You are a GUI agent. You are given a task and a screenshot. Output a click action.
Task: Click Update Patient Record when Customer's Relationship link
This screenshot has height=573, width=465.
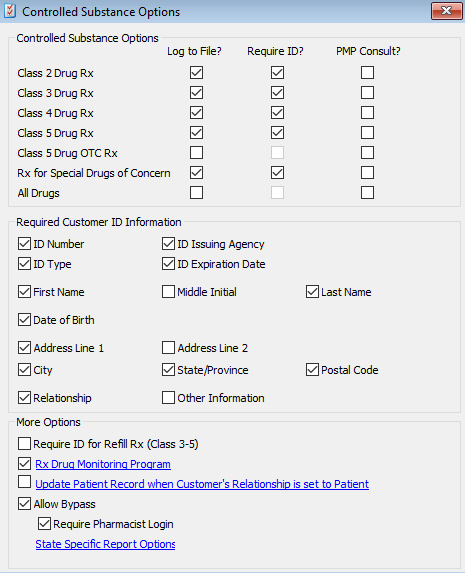(202, 484)
